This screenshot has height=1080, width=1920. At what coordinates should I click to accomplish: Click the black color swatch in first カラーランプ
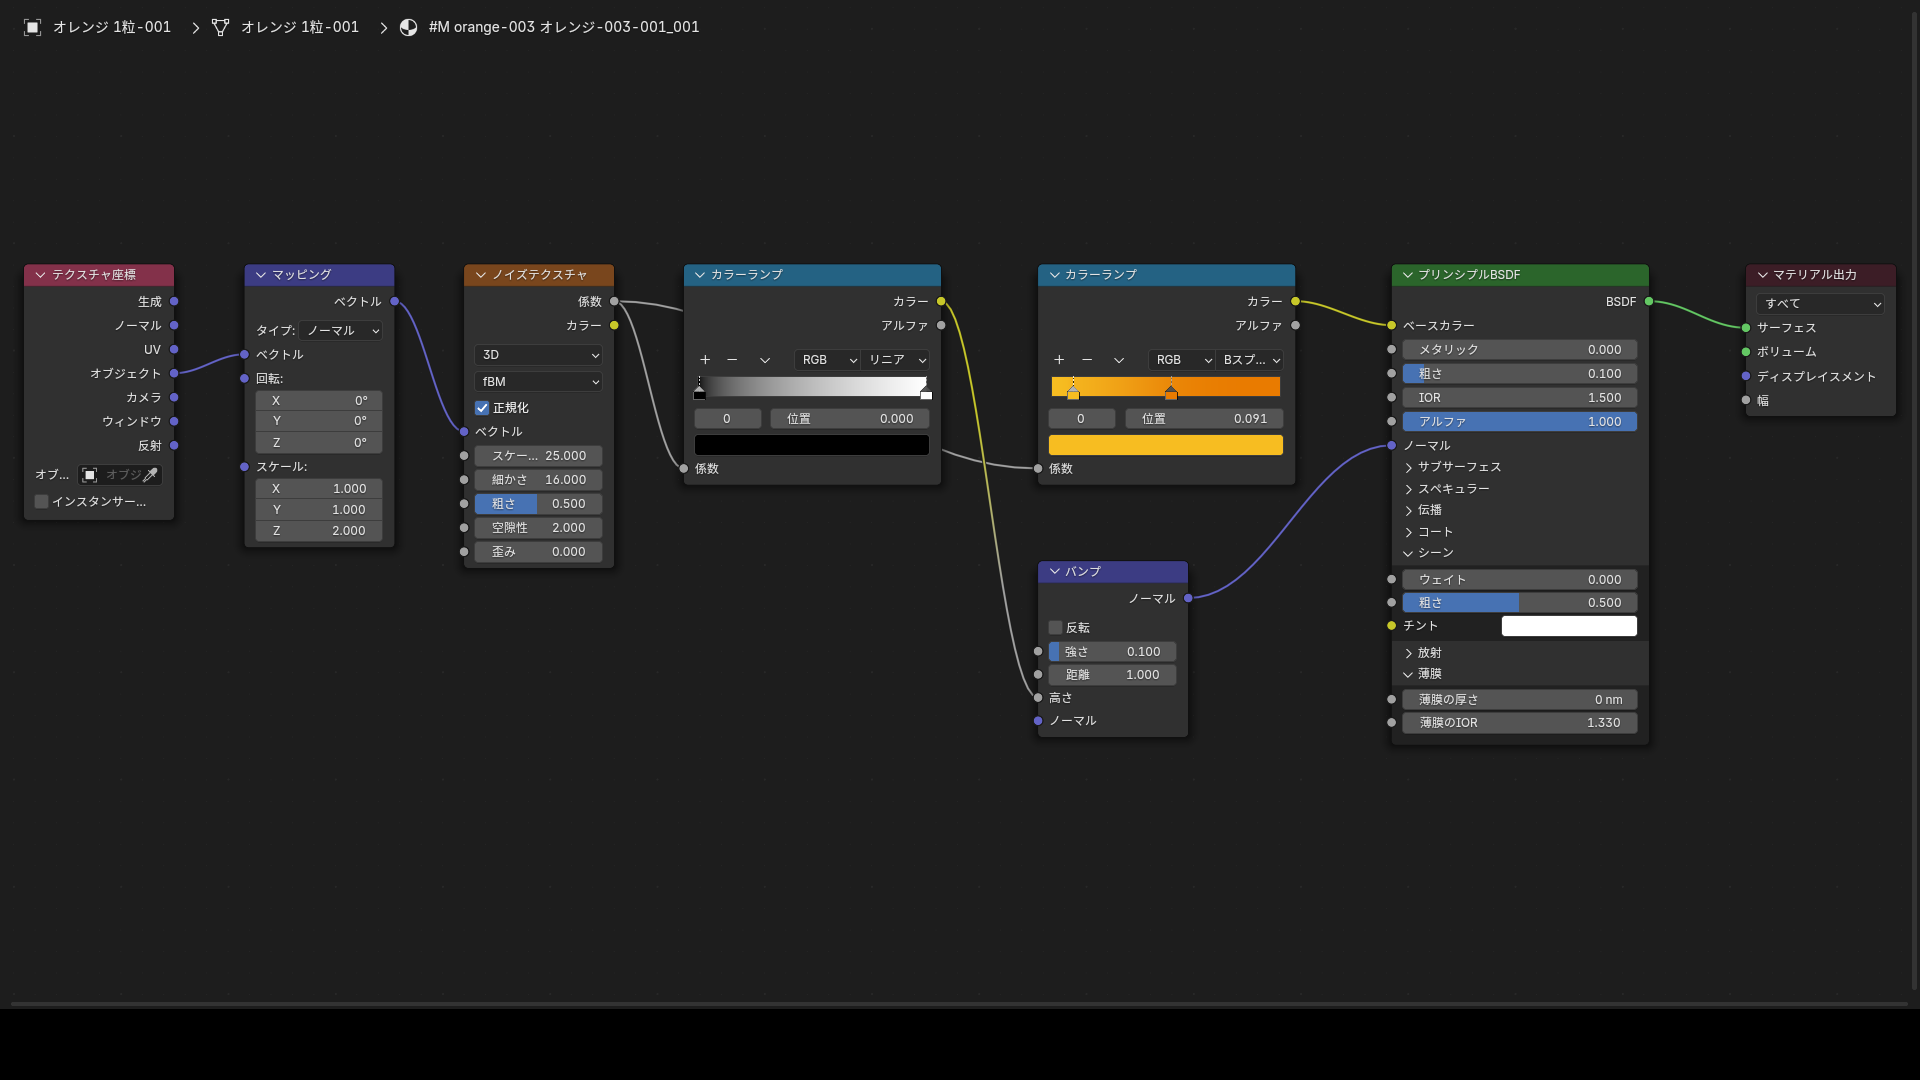point(812,445)
